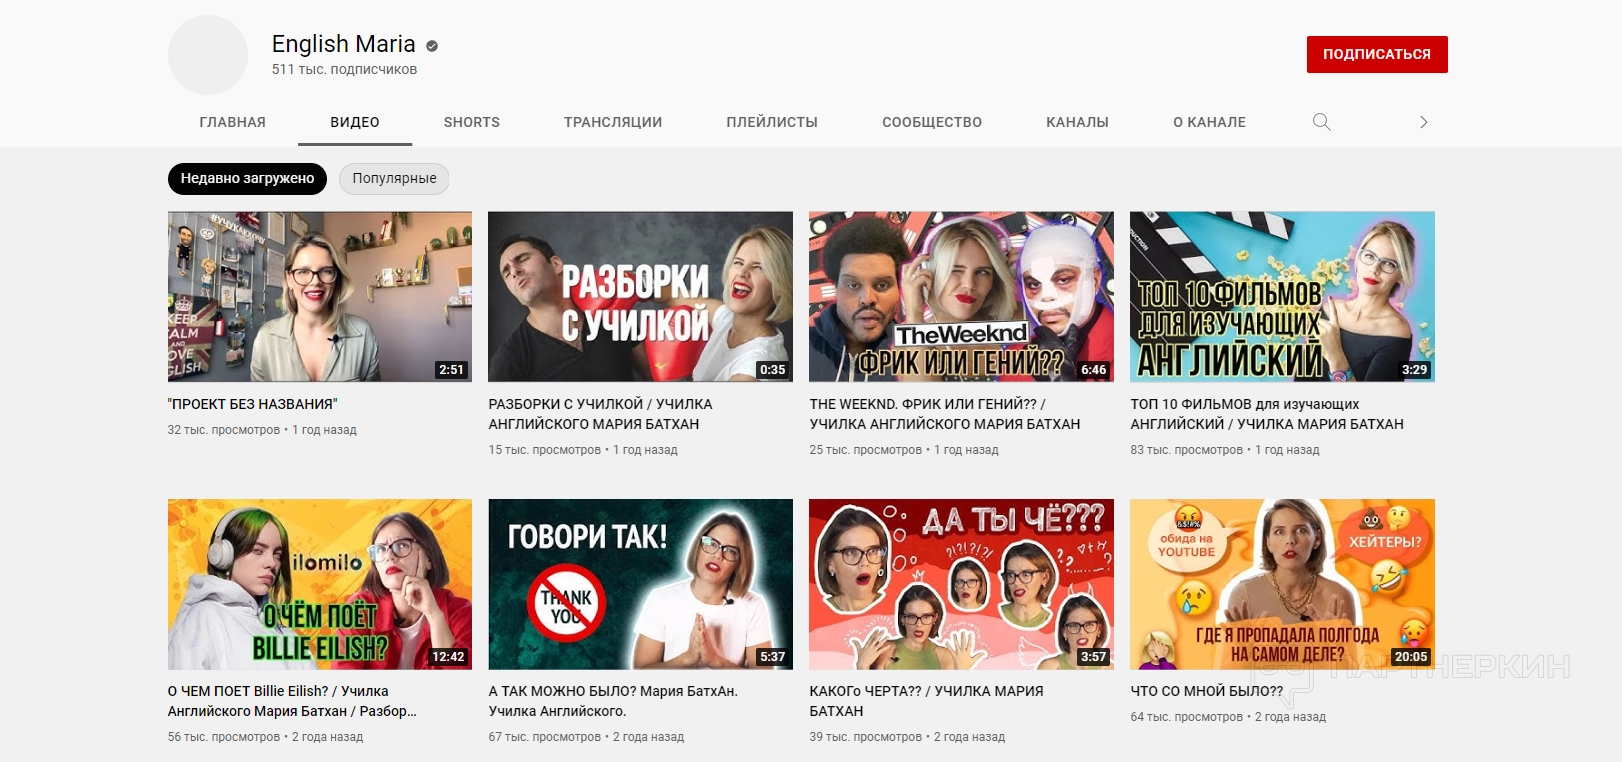
Task: Switch to the ГЛАВНАЯ tab
Action: 232,122
